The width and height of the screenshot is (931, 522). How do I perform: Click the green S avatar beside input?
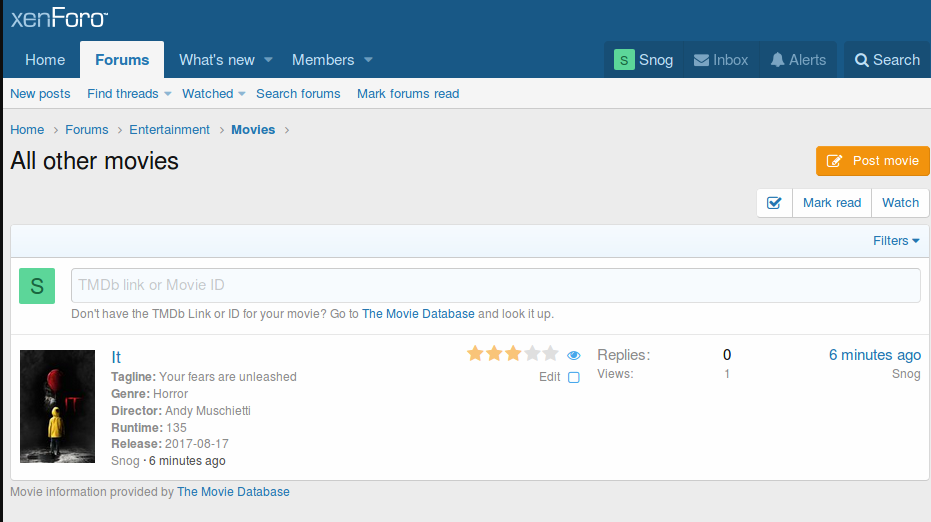point(37,286)
